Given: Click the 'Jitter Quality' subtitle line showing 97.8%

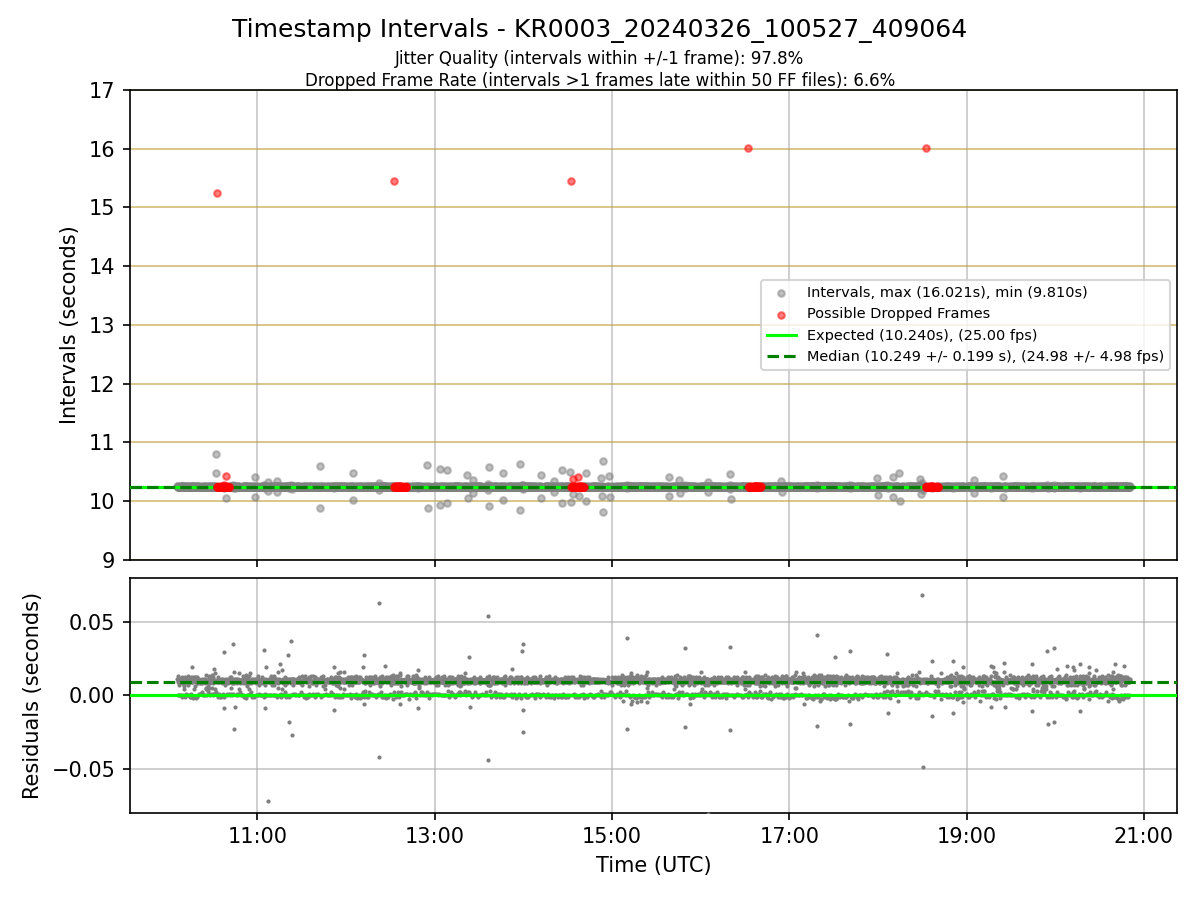Looking at the screenshot, I should coord(599,58).
